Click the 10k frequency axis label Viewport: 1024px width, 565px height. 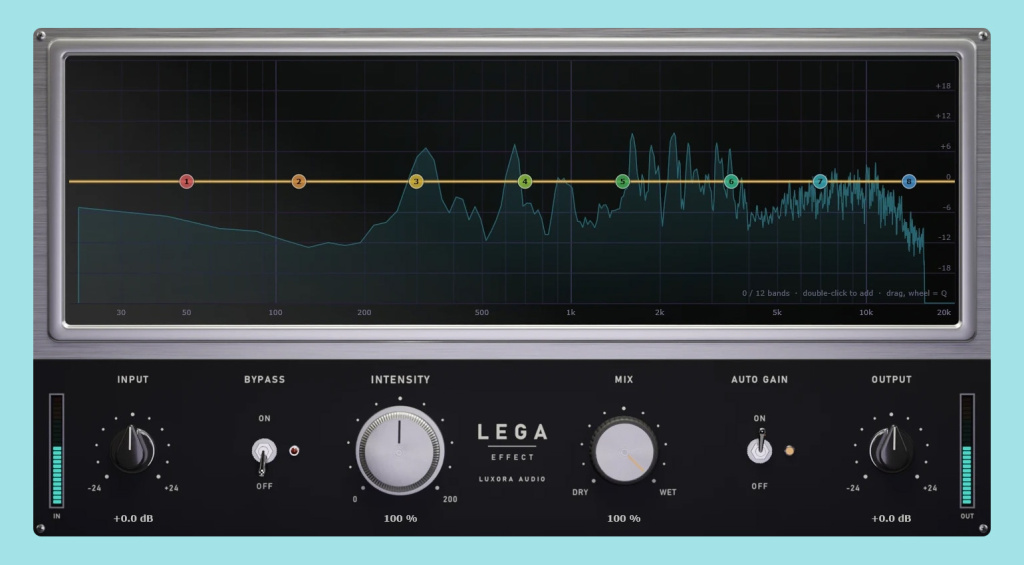click(866, 313)
